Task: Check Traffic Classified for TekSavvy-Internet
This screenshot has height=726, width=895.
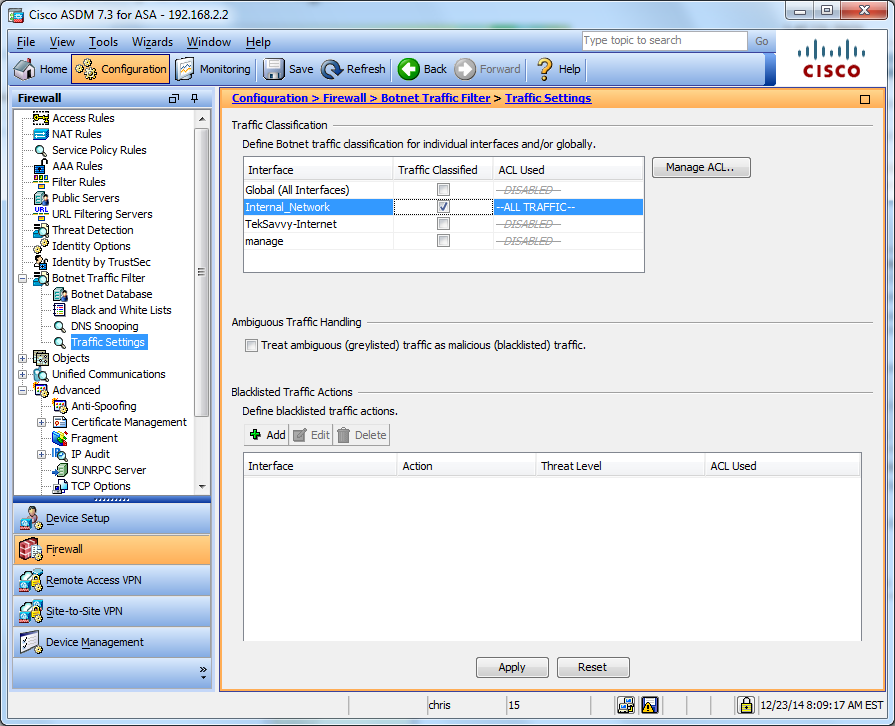Action: tap(443, 224)
